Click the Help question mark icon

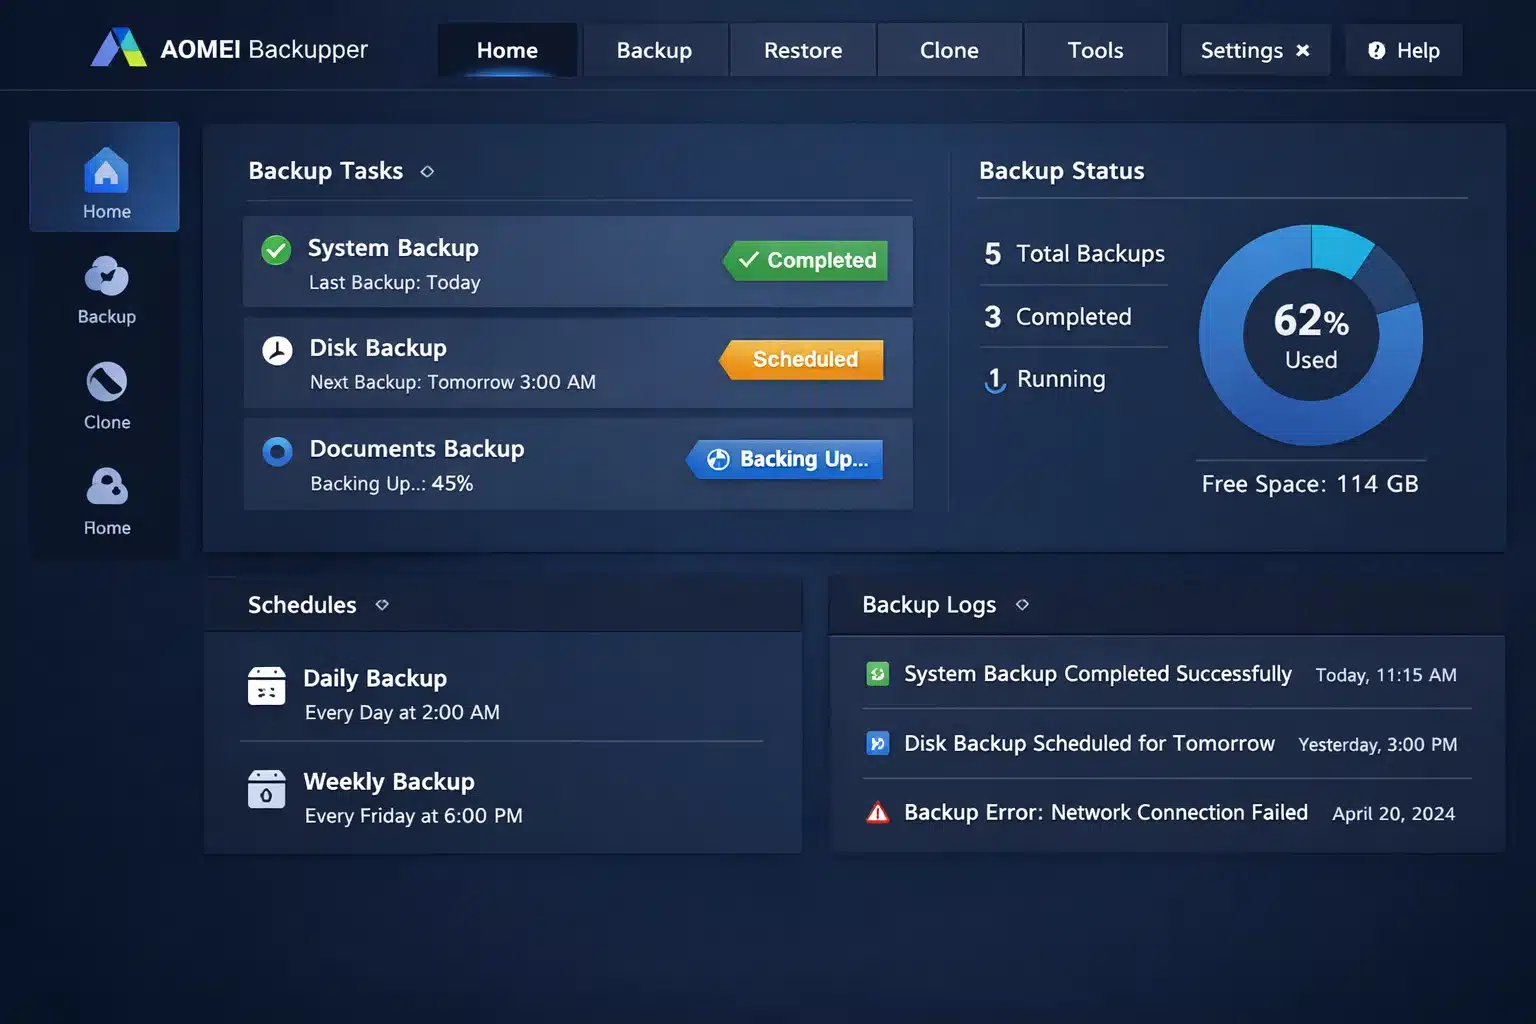point(1375,50)
